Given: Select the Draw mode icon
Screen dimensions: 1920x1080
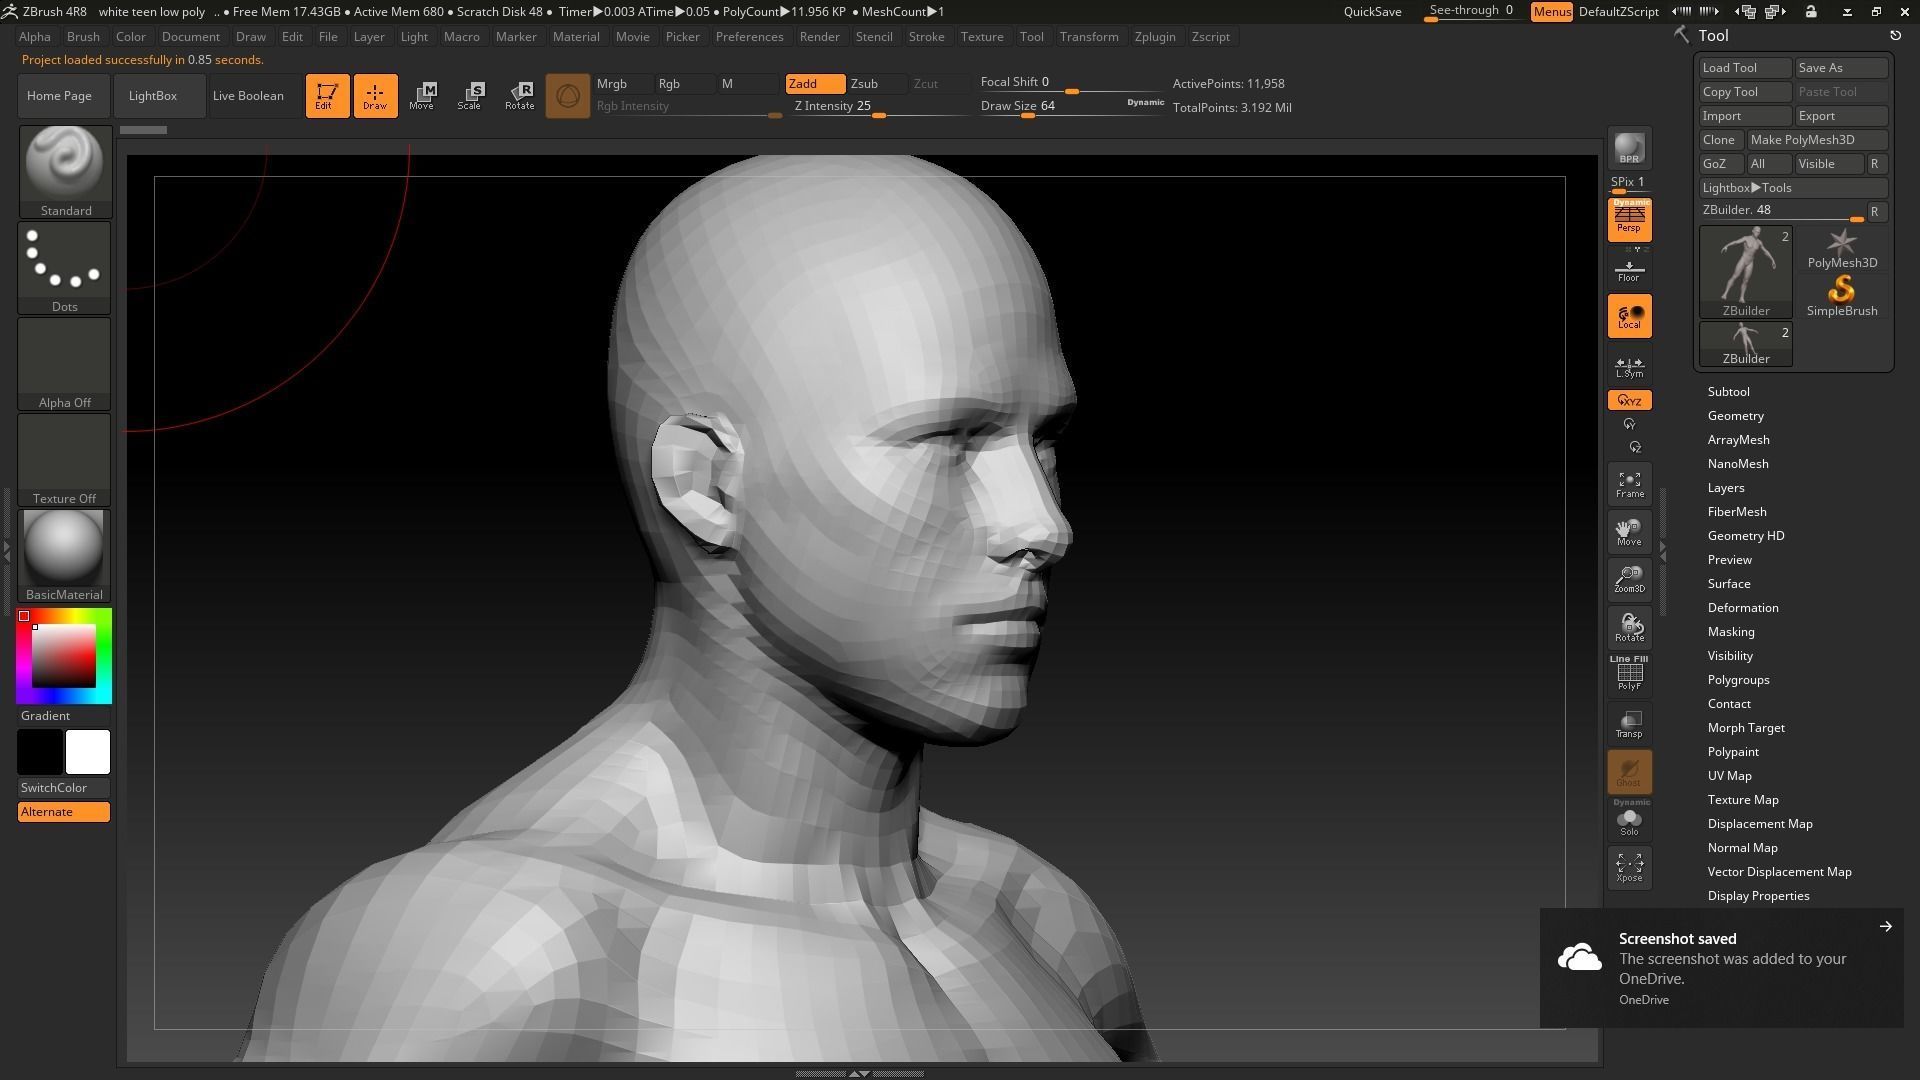Looking at the screenshot, I should (x=375, y=96).
